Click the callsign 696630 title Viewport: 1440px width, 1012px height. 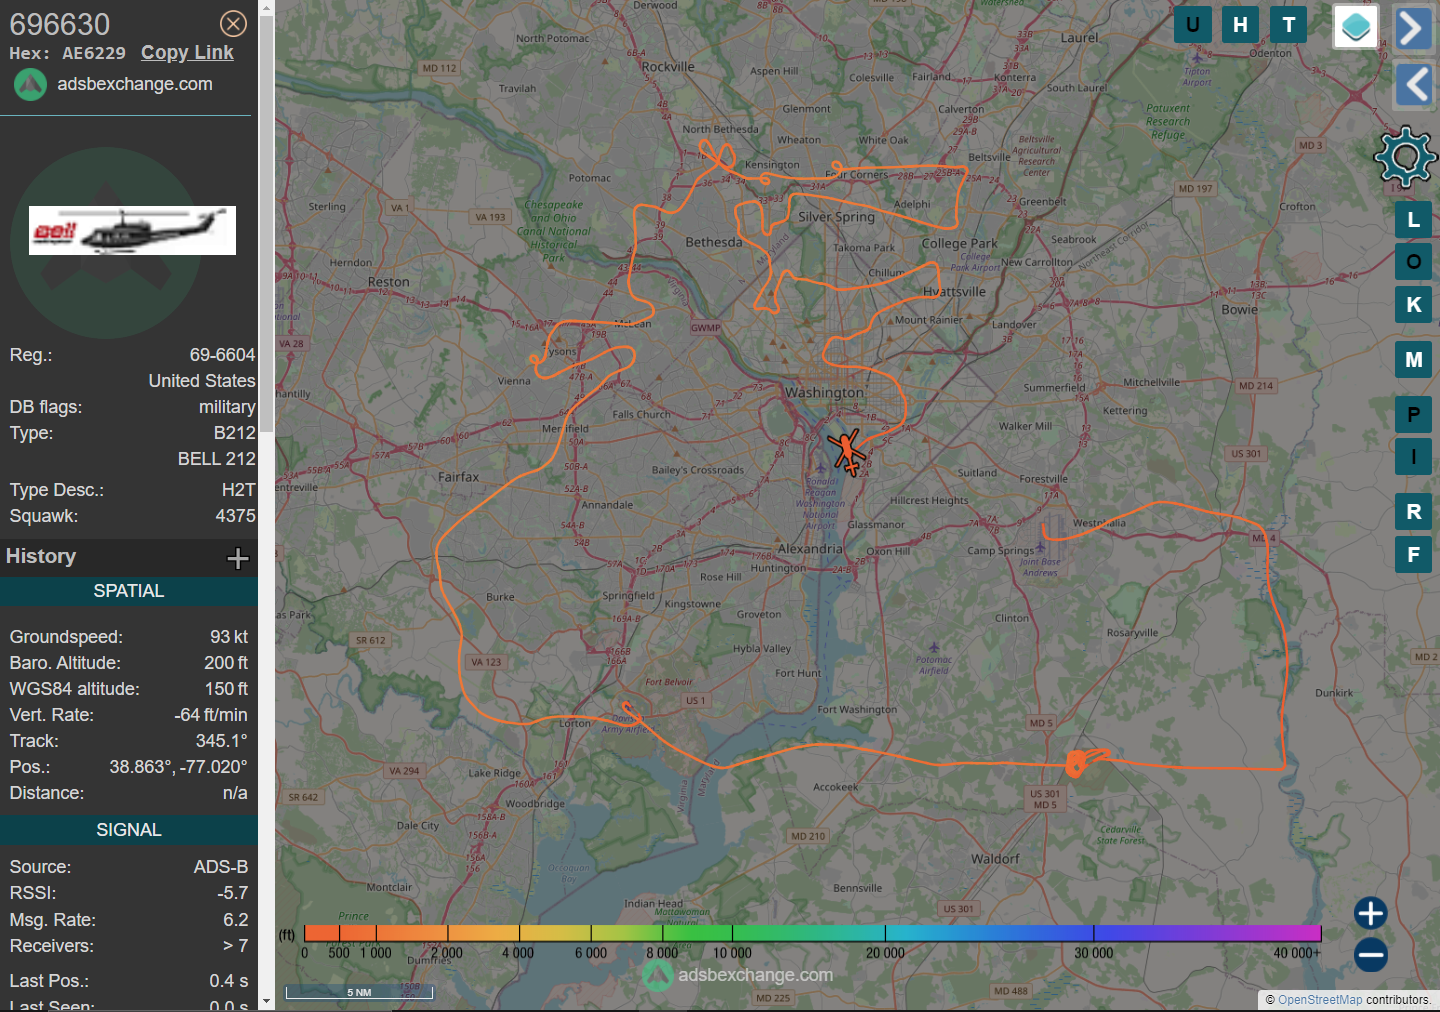pos(60,24)
